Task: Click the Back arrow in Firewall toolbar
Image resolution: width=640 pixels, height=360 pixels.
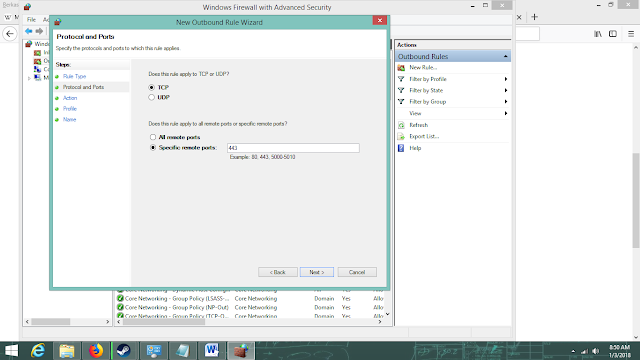Action: (x=29, y=31)
